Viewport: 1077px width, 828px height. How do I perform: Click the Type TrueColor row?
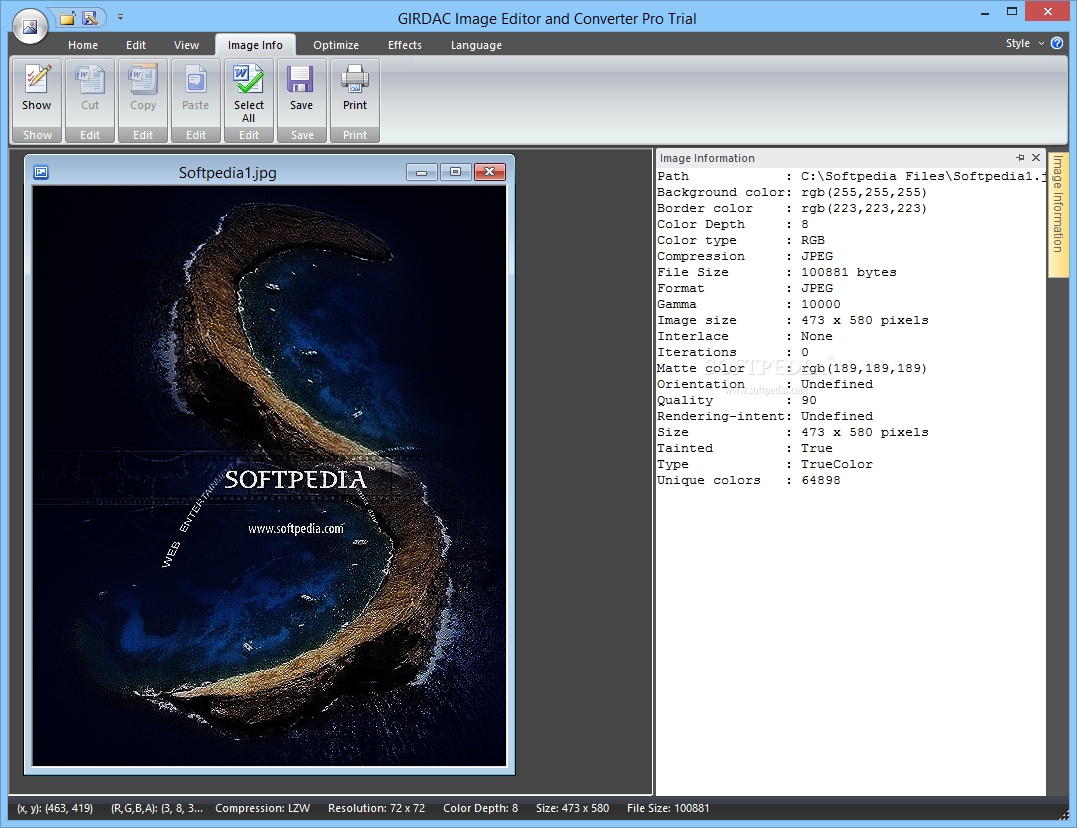tap(764, 465)
